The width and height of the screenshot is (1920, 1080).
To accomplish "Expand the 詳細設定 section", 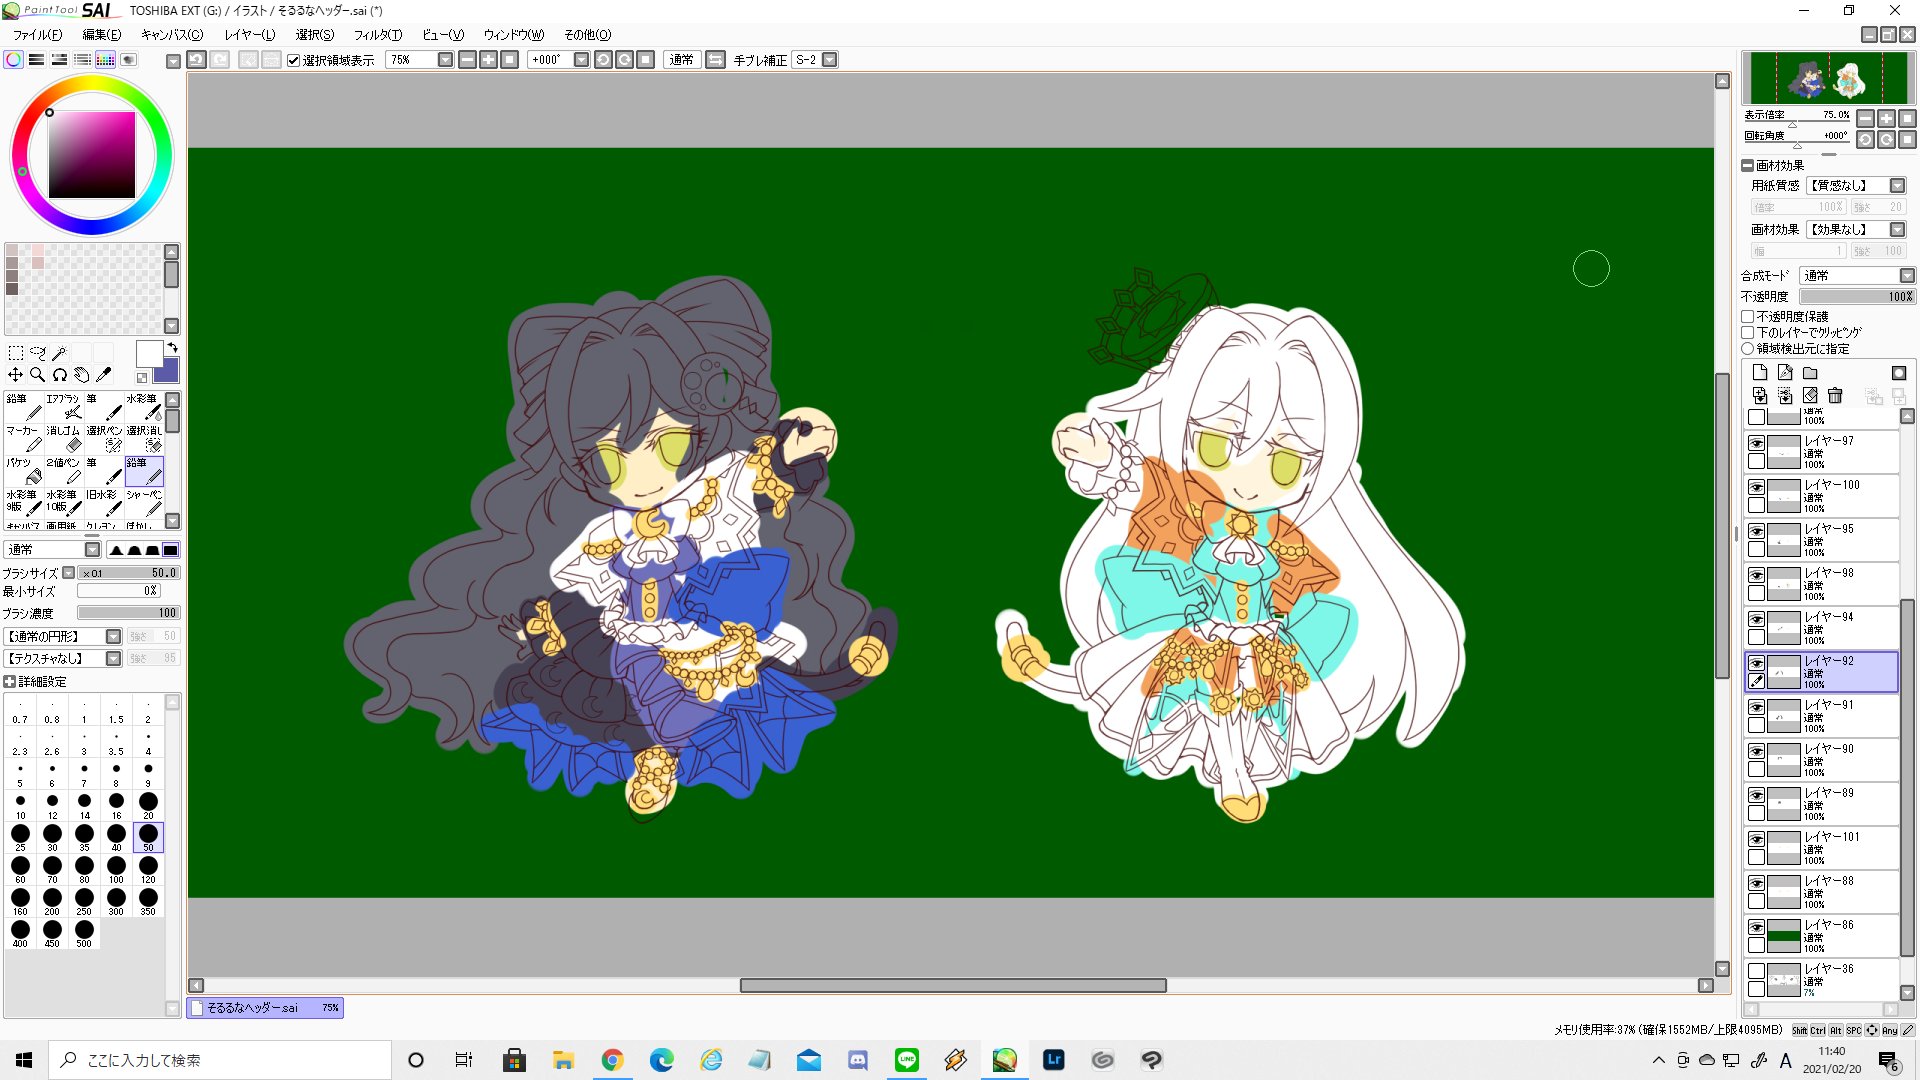I will [10, 682].
